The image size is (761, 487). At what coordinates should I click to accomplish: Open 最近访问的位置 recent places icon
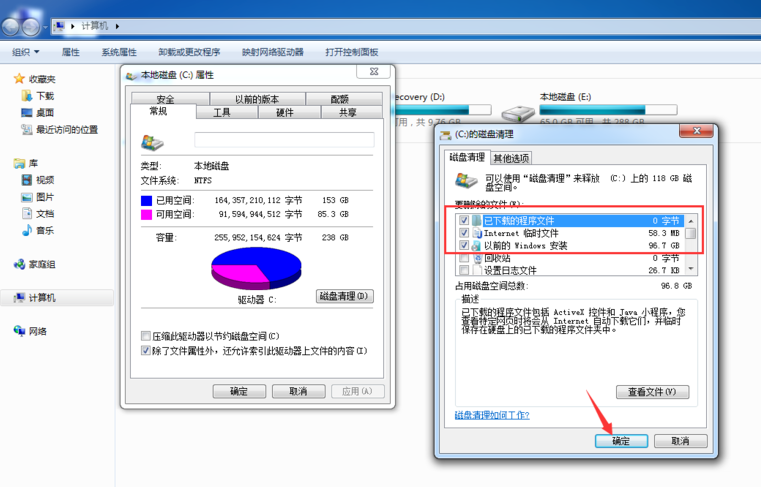(x=27, y=129)
